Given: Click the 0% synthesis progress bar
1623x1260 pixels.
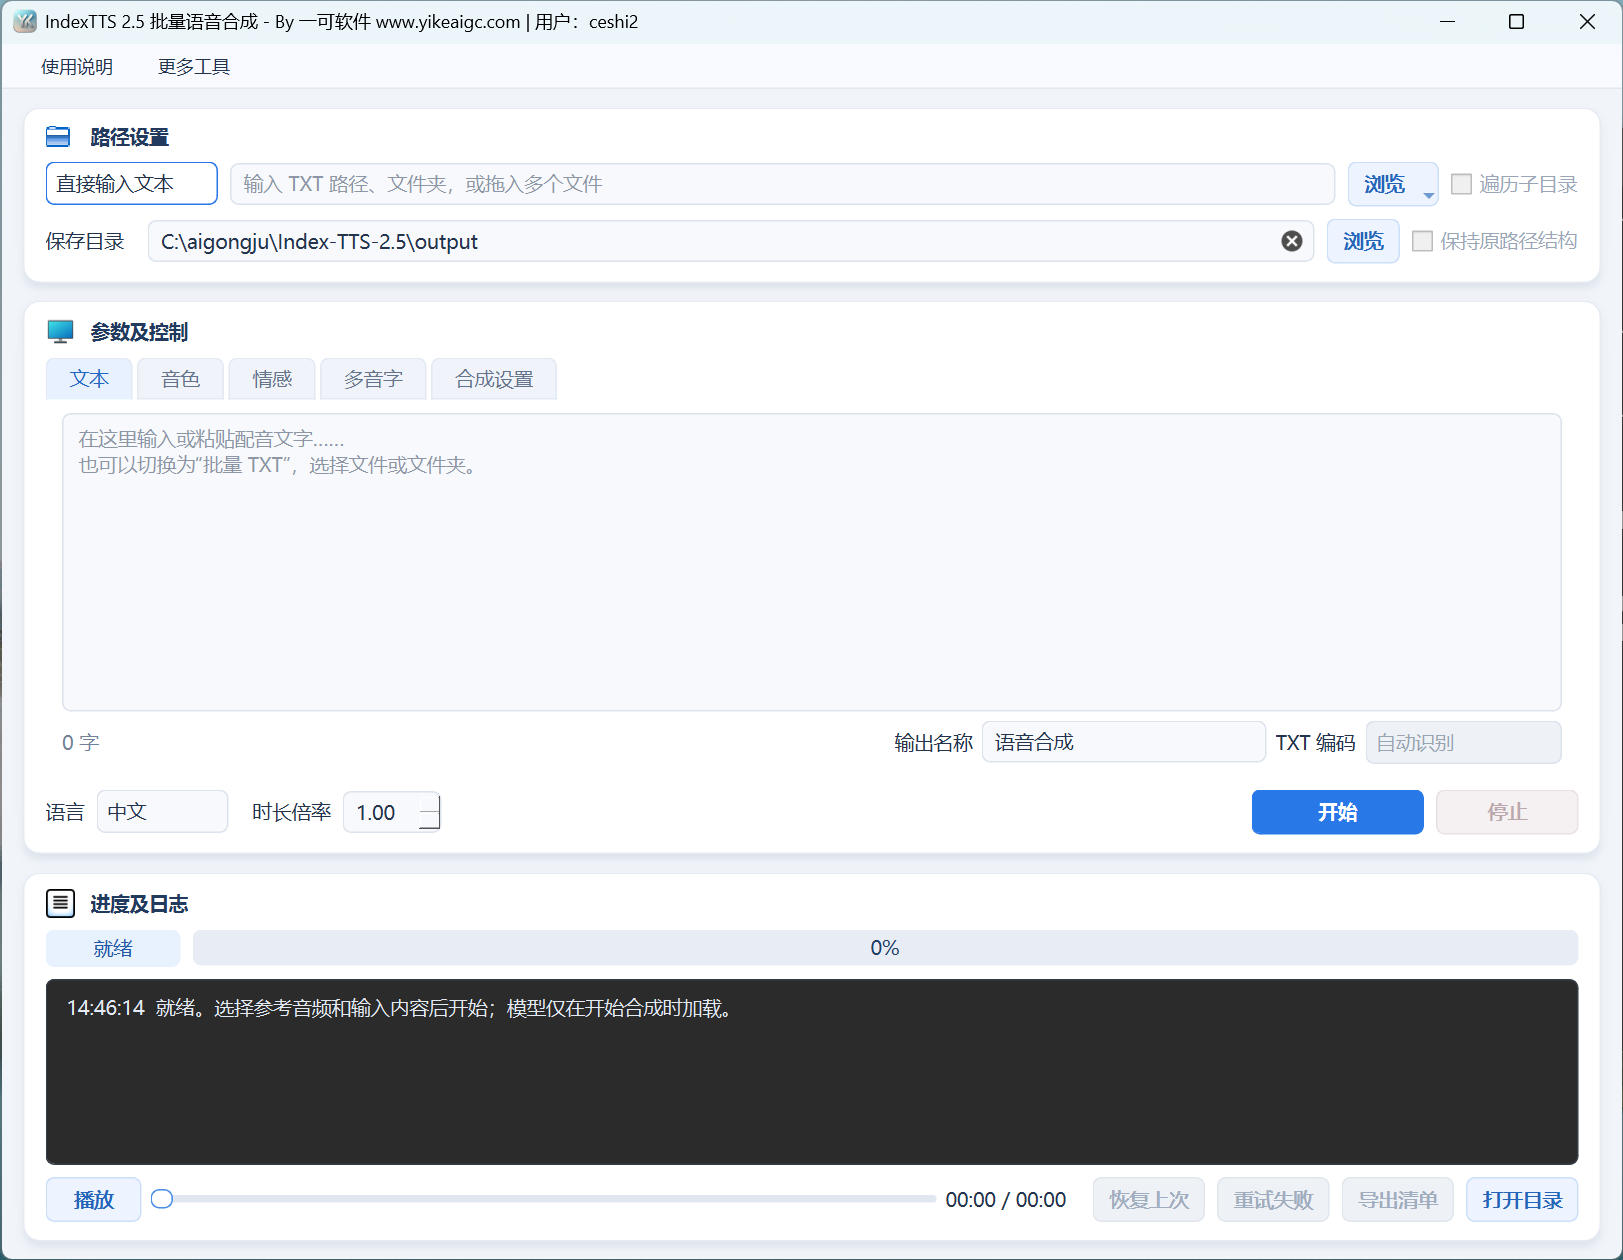Looking at the screenshot, I should click(885, 948).
